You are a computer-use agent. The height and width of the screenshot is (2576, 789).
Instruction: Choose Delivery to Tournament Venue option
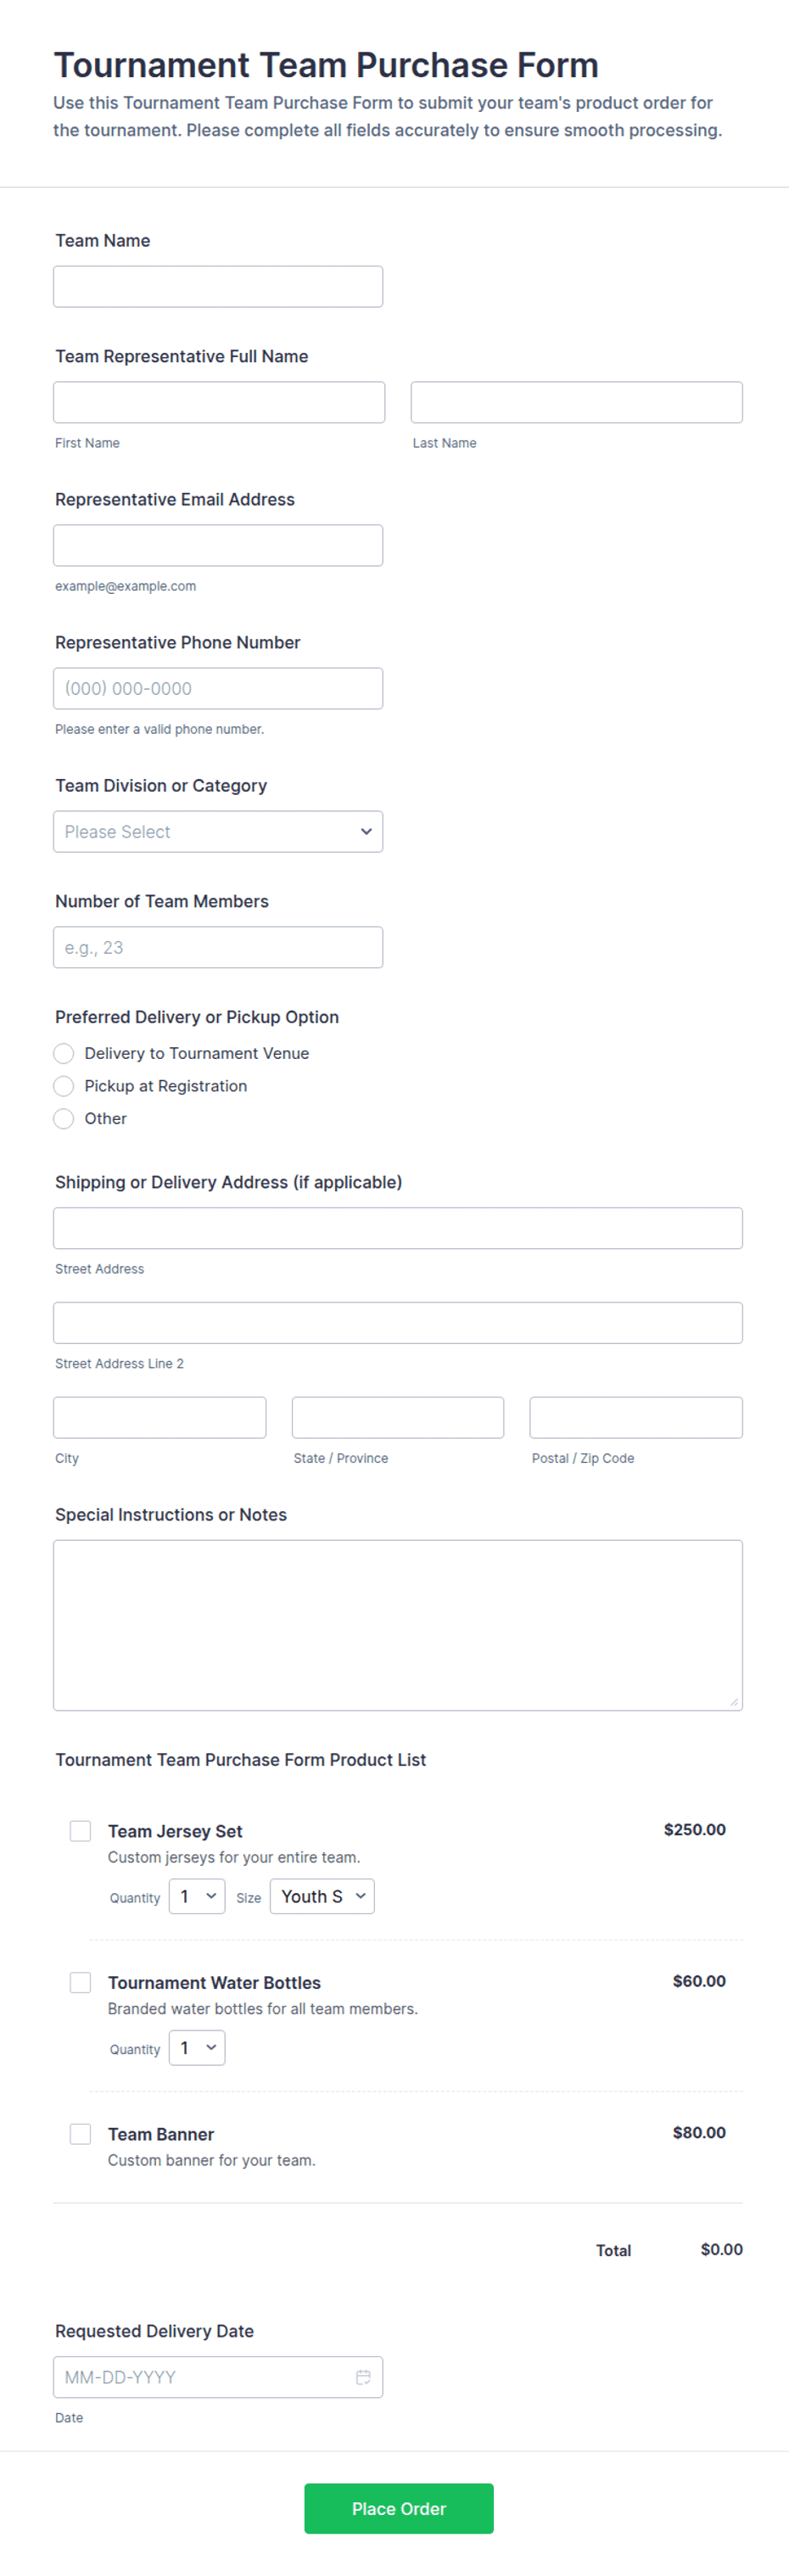coord(64,1053)
